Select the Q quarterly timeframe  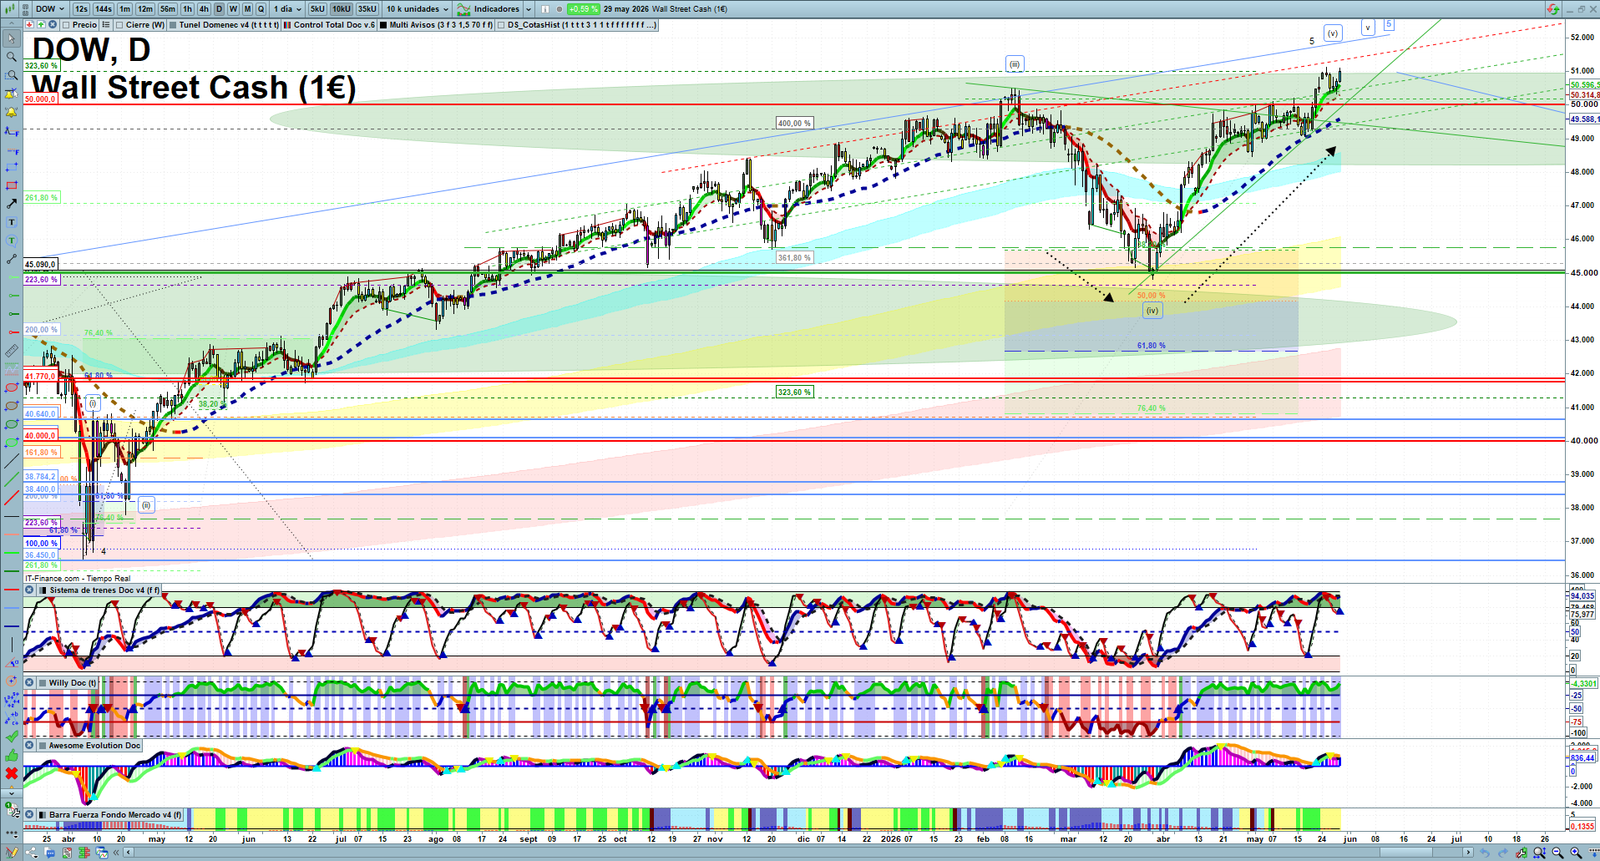[x=261, y=9]
